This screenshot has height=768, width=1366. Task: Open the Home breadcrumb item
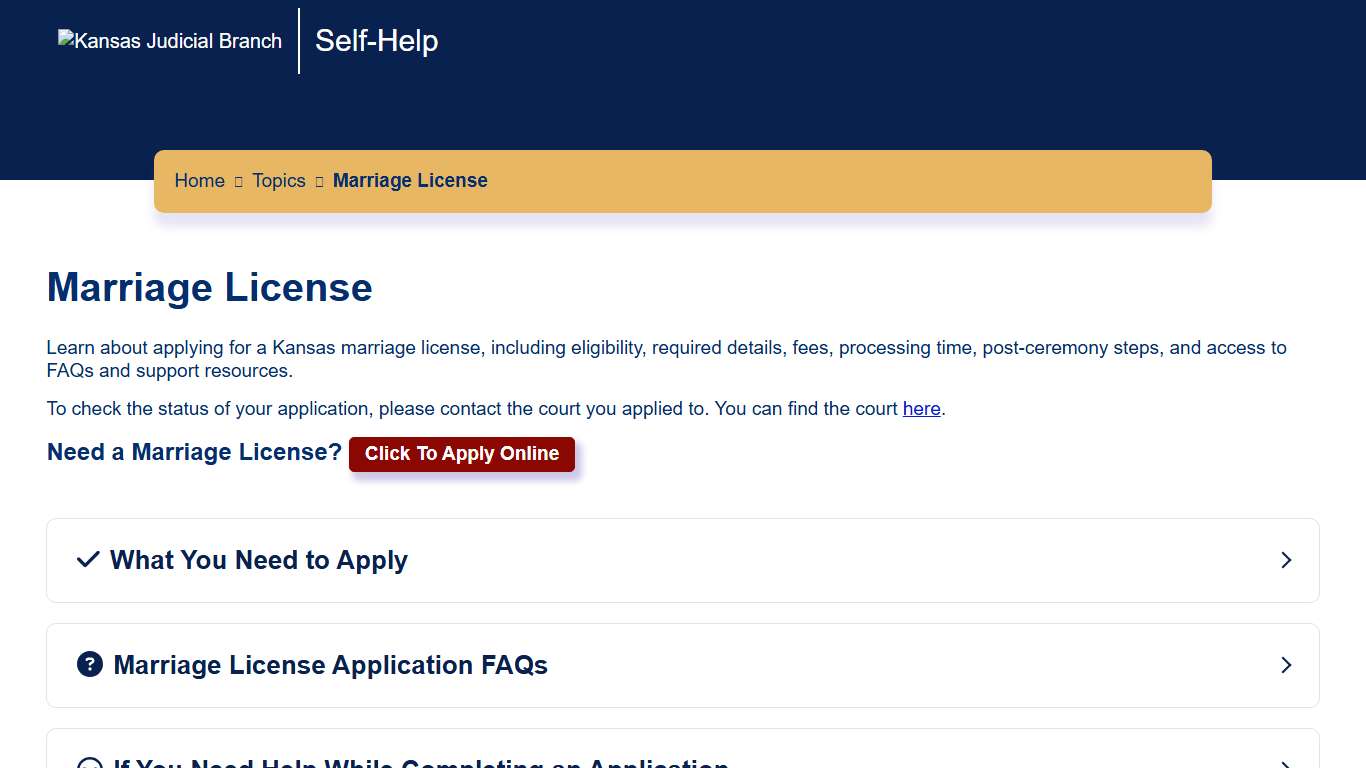(x=199, y=181)
